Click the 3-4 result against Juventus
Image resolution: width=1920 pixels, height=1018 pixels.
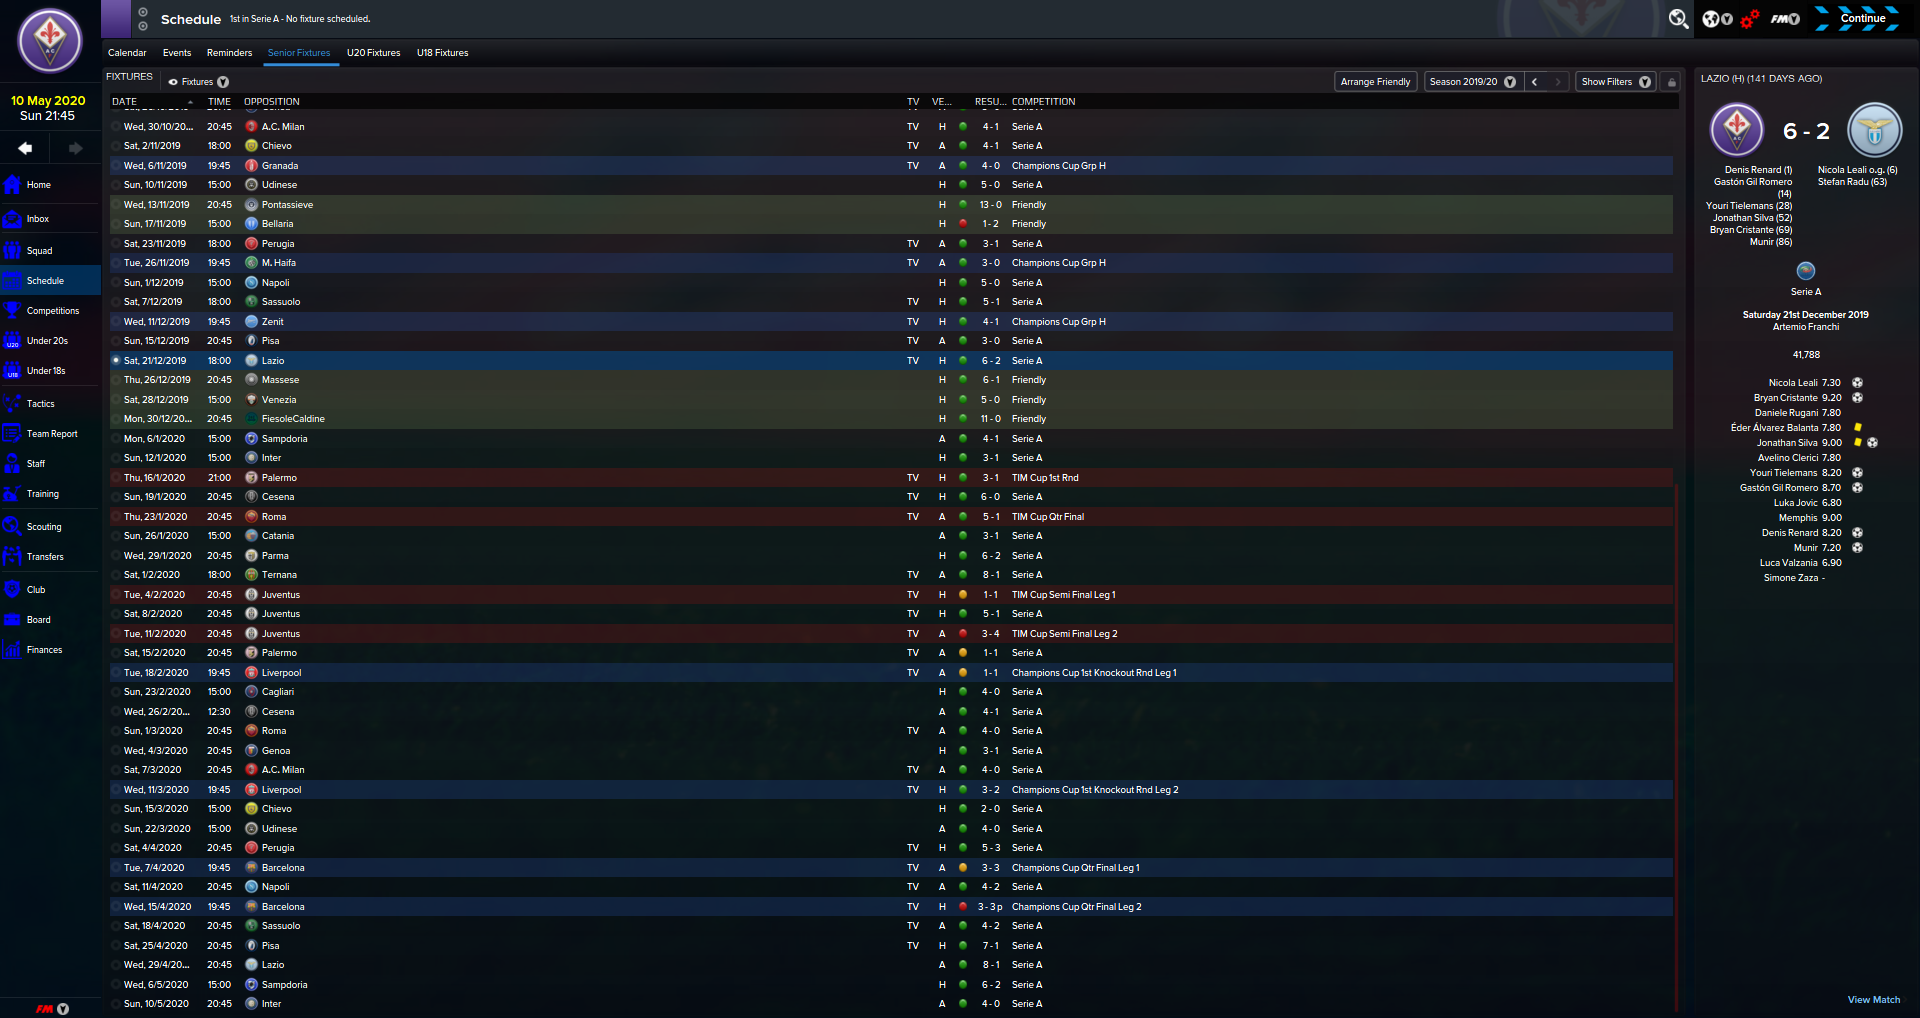pyautogui.click(x=990, y=634)
